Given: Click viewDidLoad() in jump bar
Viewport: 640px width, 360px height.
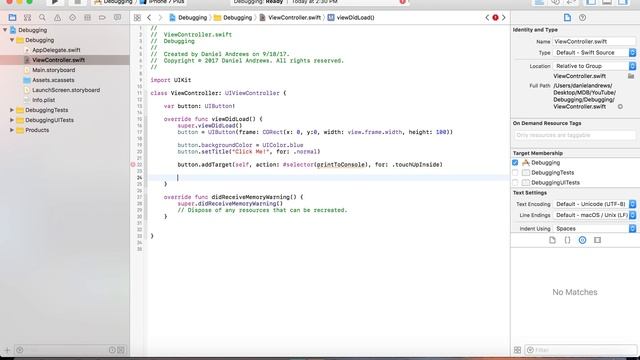Looking at the screenshot, I should coord(351,18).
